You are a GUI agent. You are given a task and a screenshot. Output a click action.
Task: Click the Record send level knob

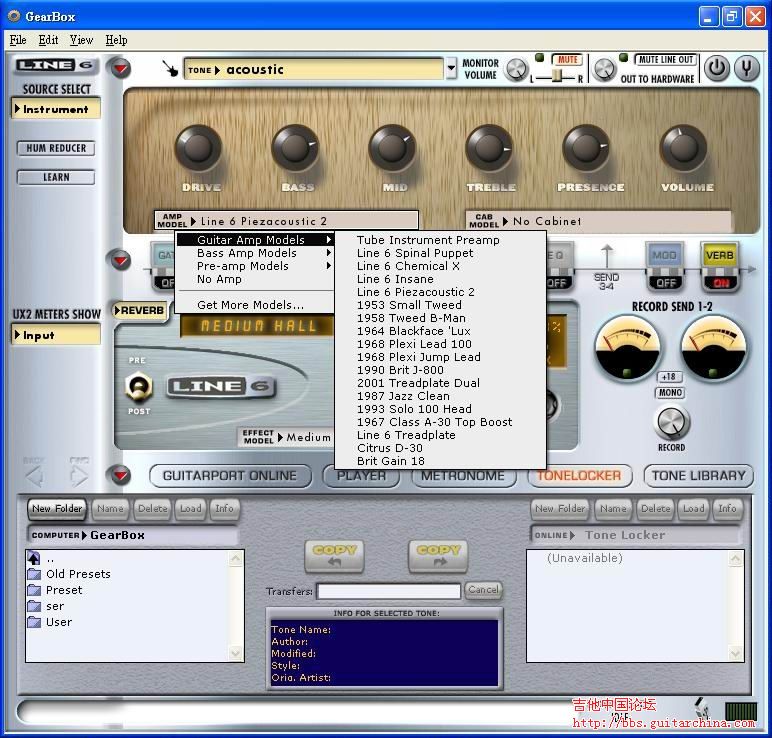pyautogui.click(x=671, y=423)
